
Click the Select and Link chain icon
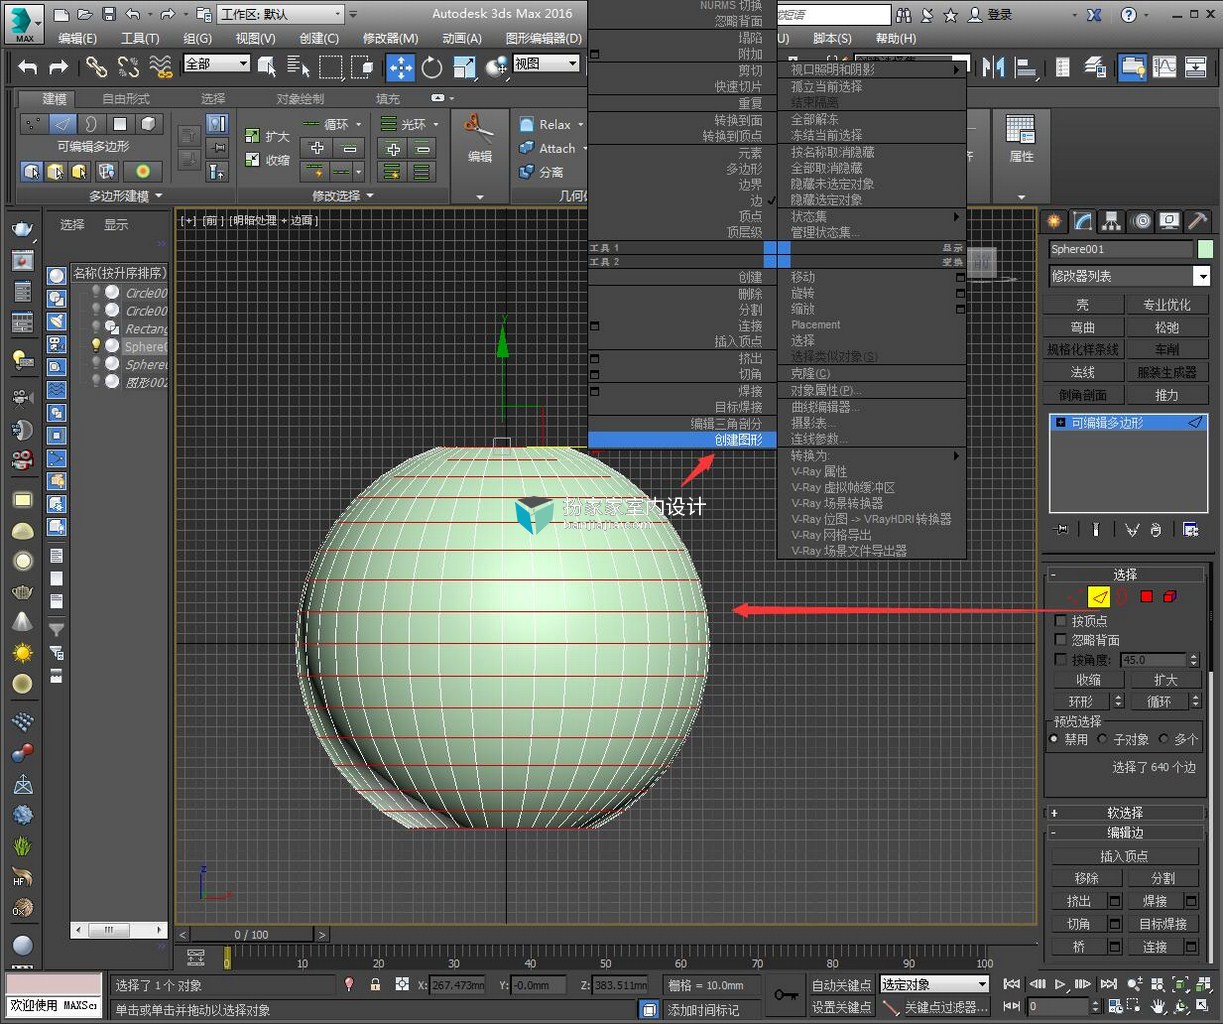tap(96, 67)
